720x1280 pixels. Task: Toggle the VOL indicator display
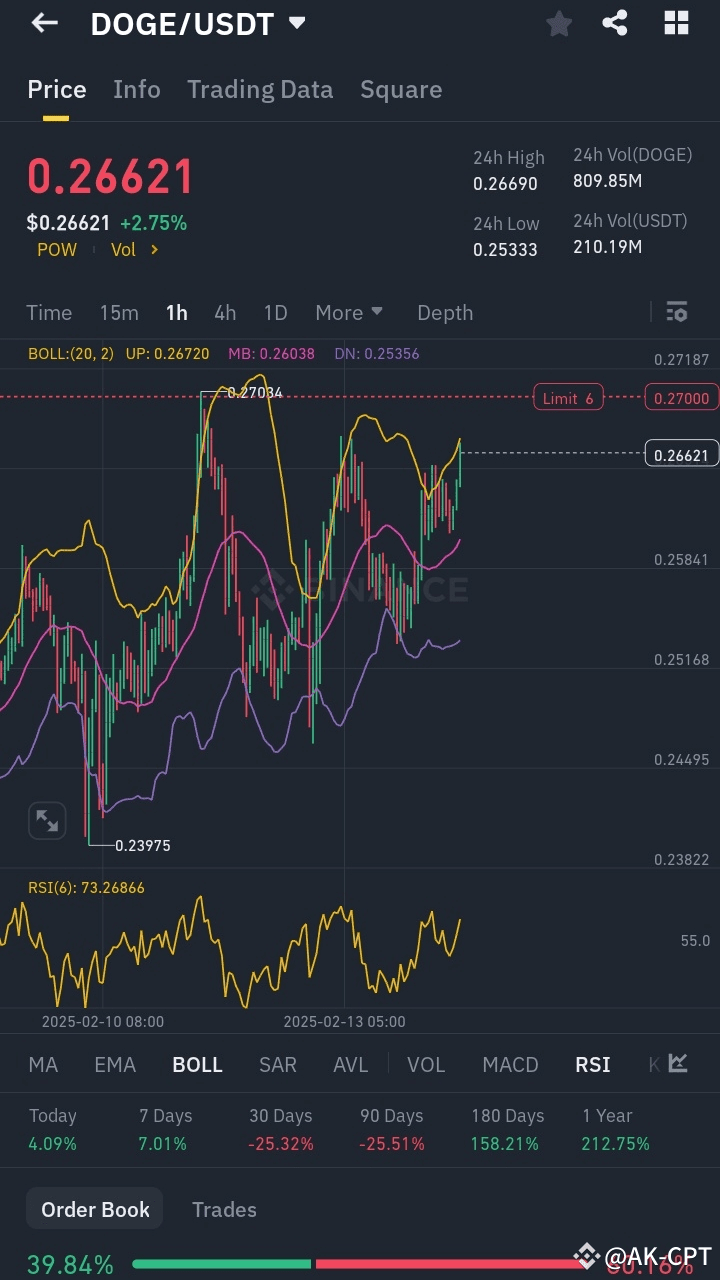click(426, 1065)
